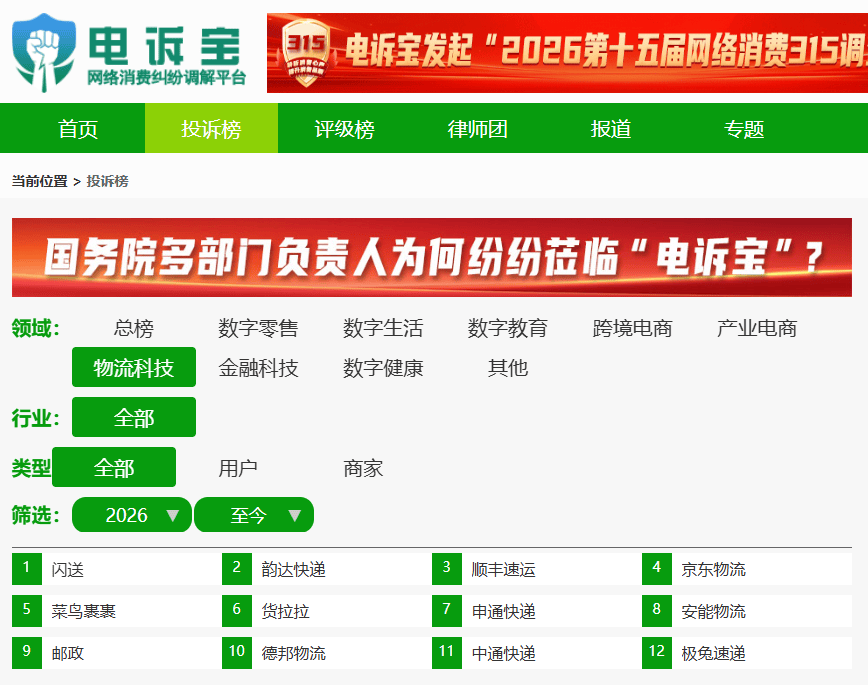Open the 2026 315 survey red banner
Viewport: 868px width, 685px height.
(x=567, y=53)
